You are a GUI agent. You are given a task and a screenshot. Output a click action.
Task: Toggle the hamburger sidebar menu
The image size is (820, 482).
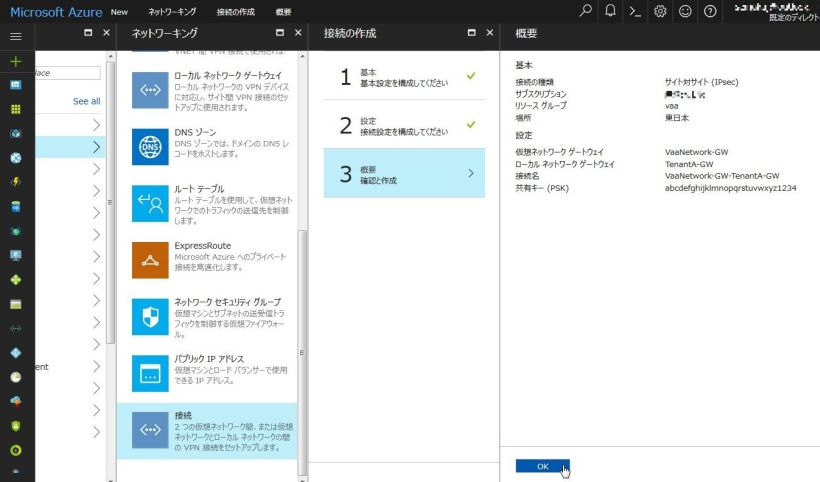pyautogui.click(x=15, y=36)
